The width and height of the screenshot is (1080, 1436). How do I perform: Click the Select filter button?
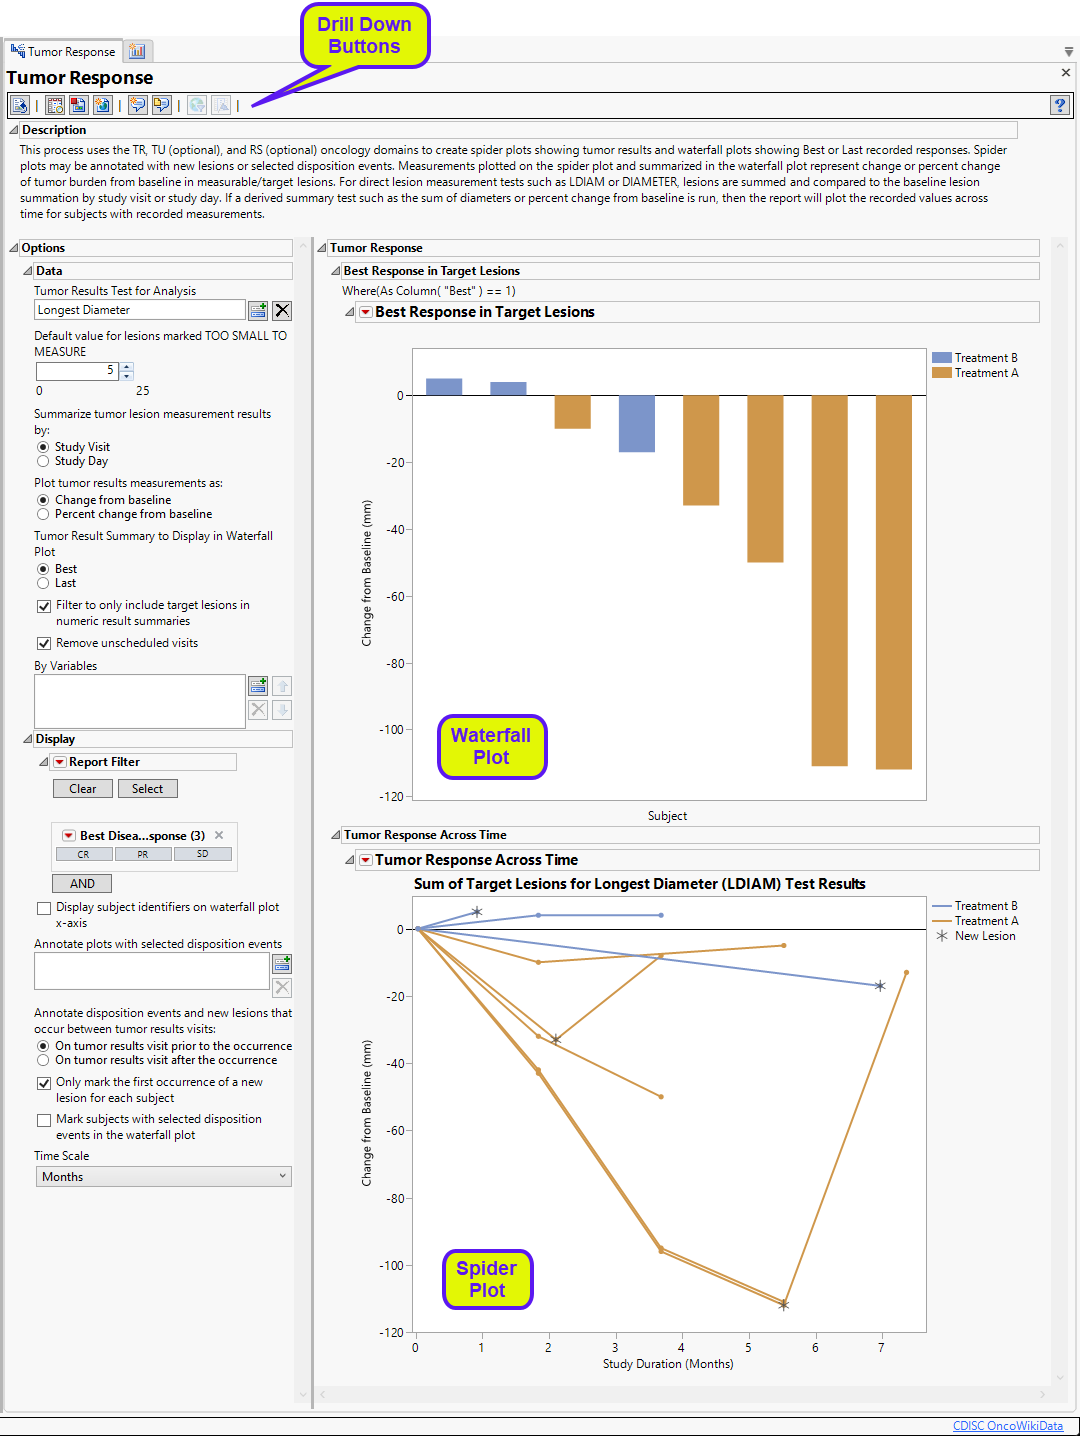[x=147, y=789]
